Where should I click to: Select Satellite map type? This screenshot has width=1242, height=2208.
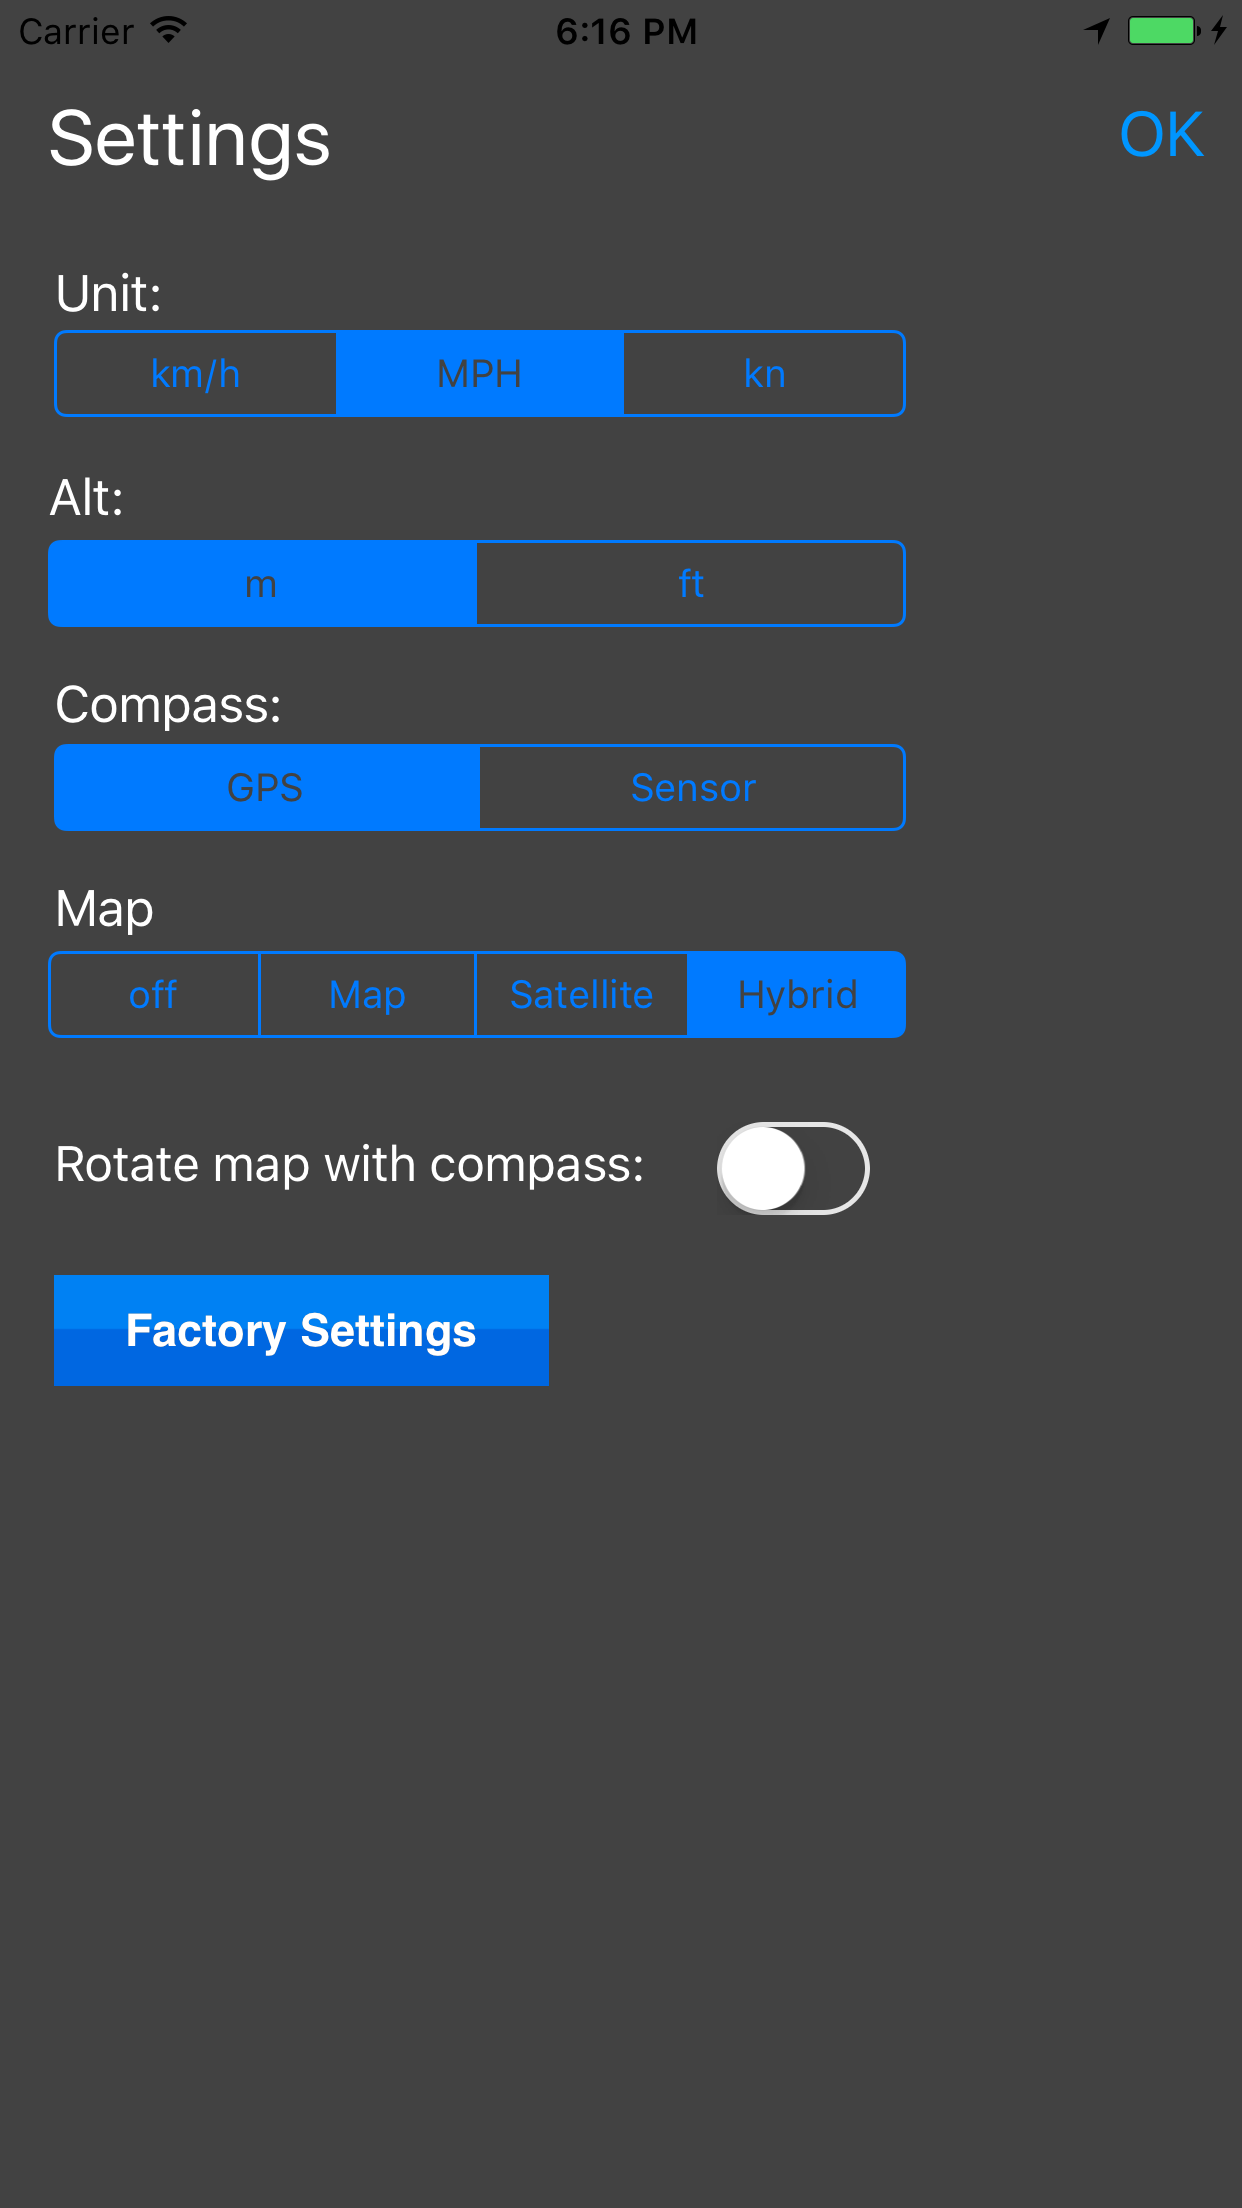coord(581,995)
